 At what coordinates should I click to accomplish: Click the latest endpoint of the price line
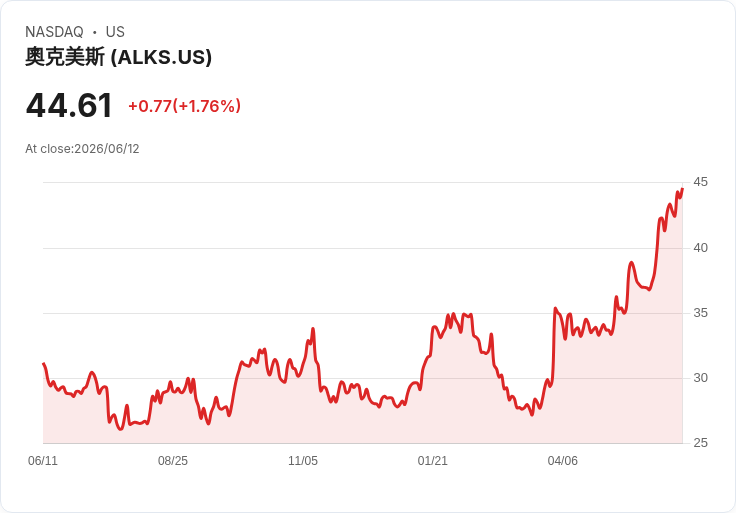pyautogui.click(x=682, y=189)
